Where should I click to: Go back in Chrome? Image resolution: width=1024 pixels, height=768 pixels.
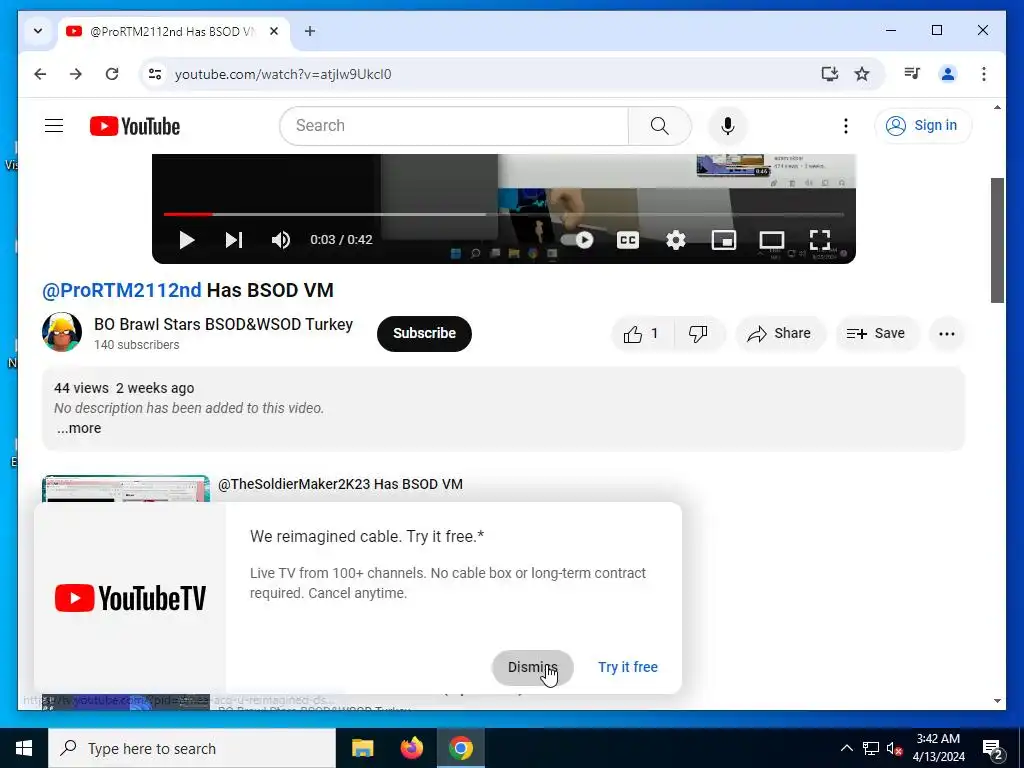[40, 74]
